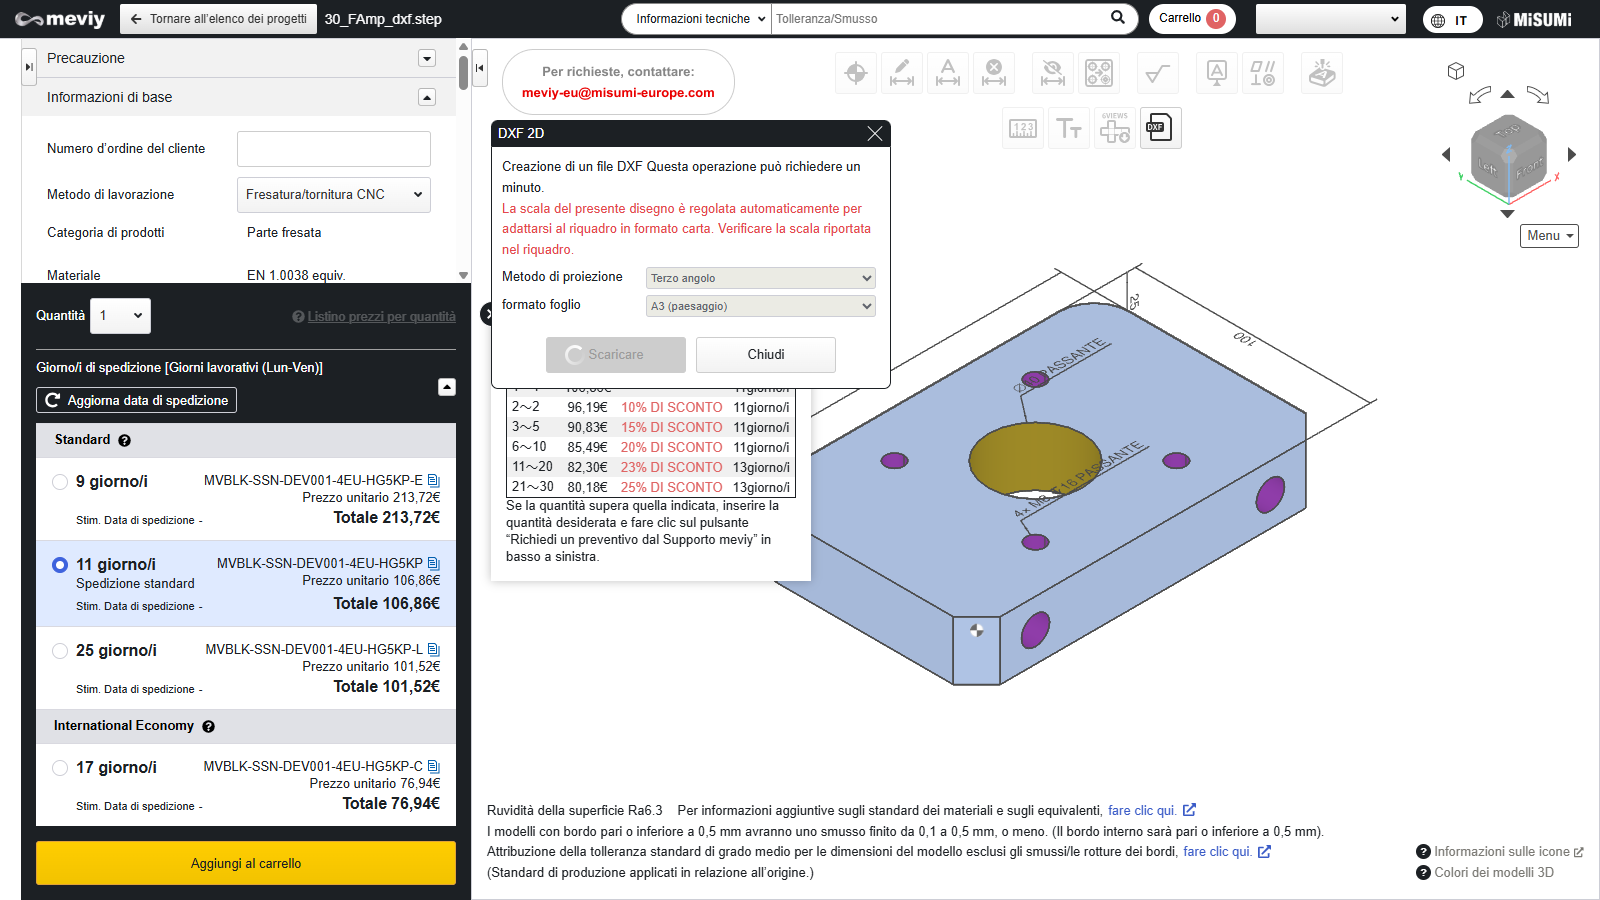
Task: Open the Metodo di proiezione dropdown
Action: pyautogui.click(x=760, y=278)
